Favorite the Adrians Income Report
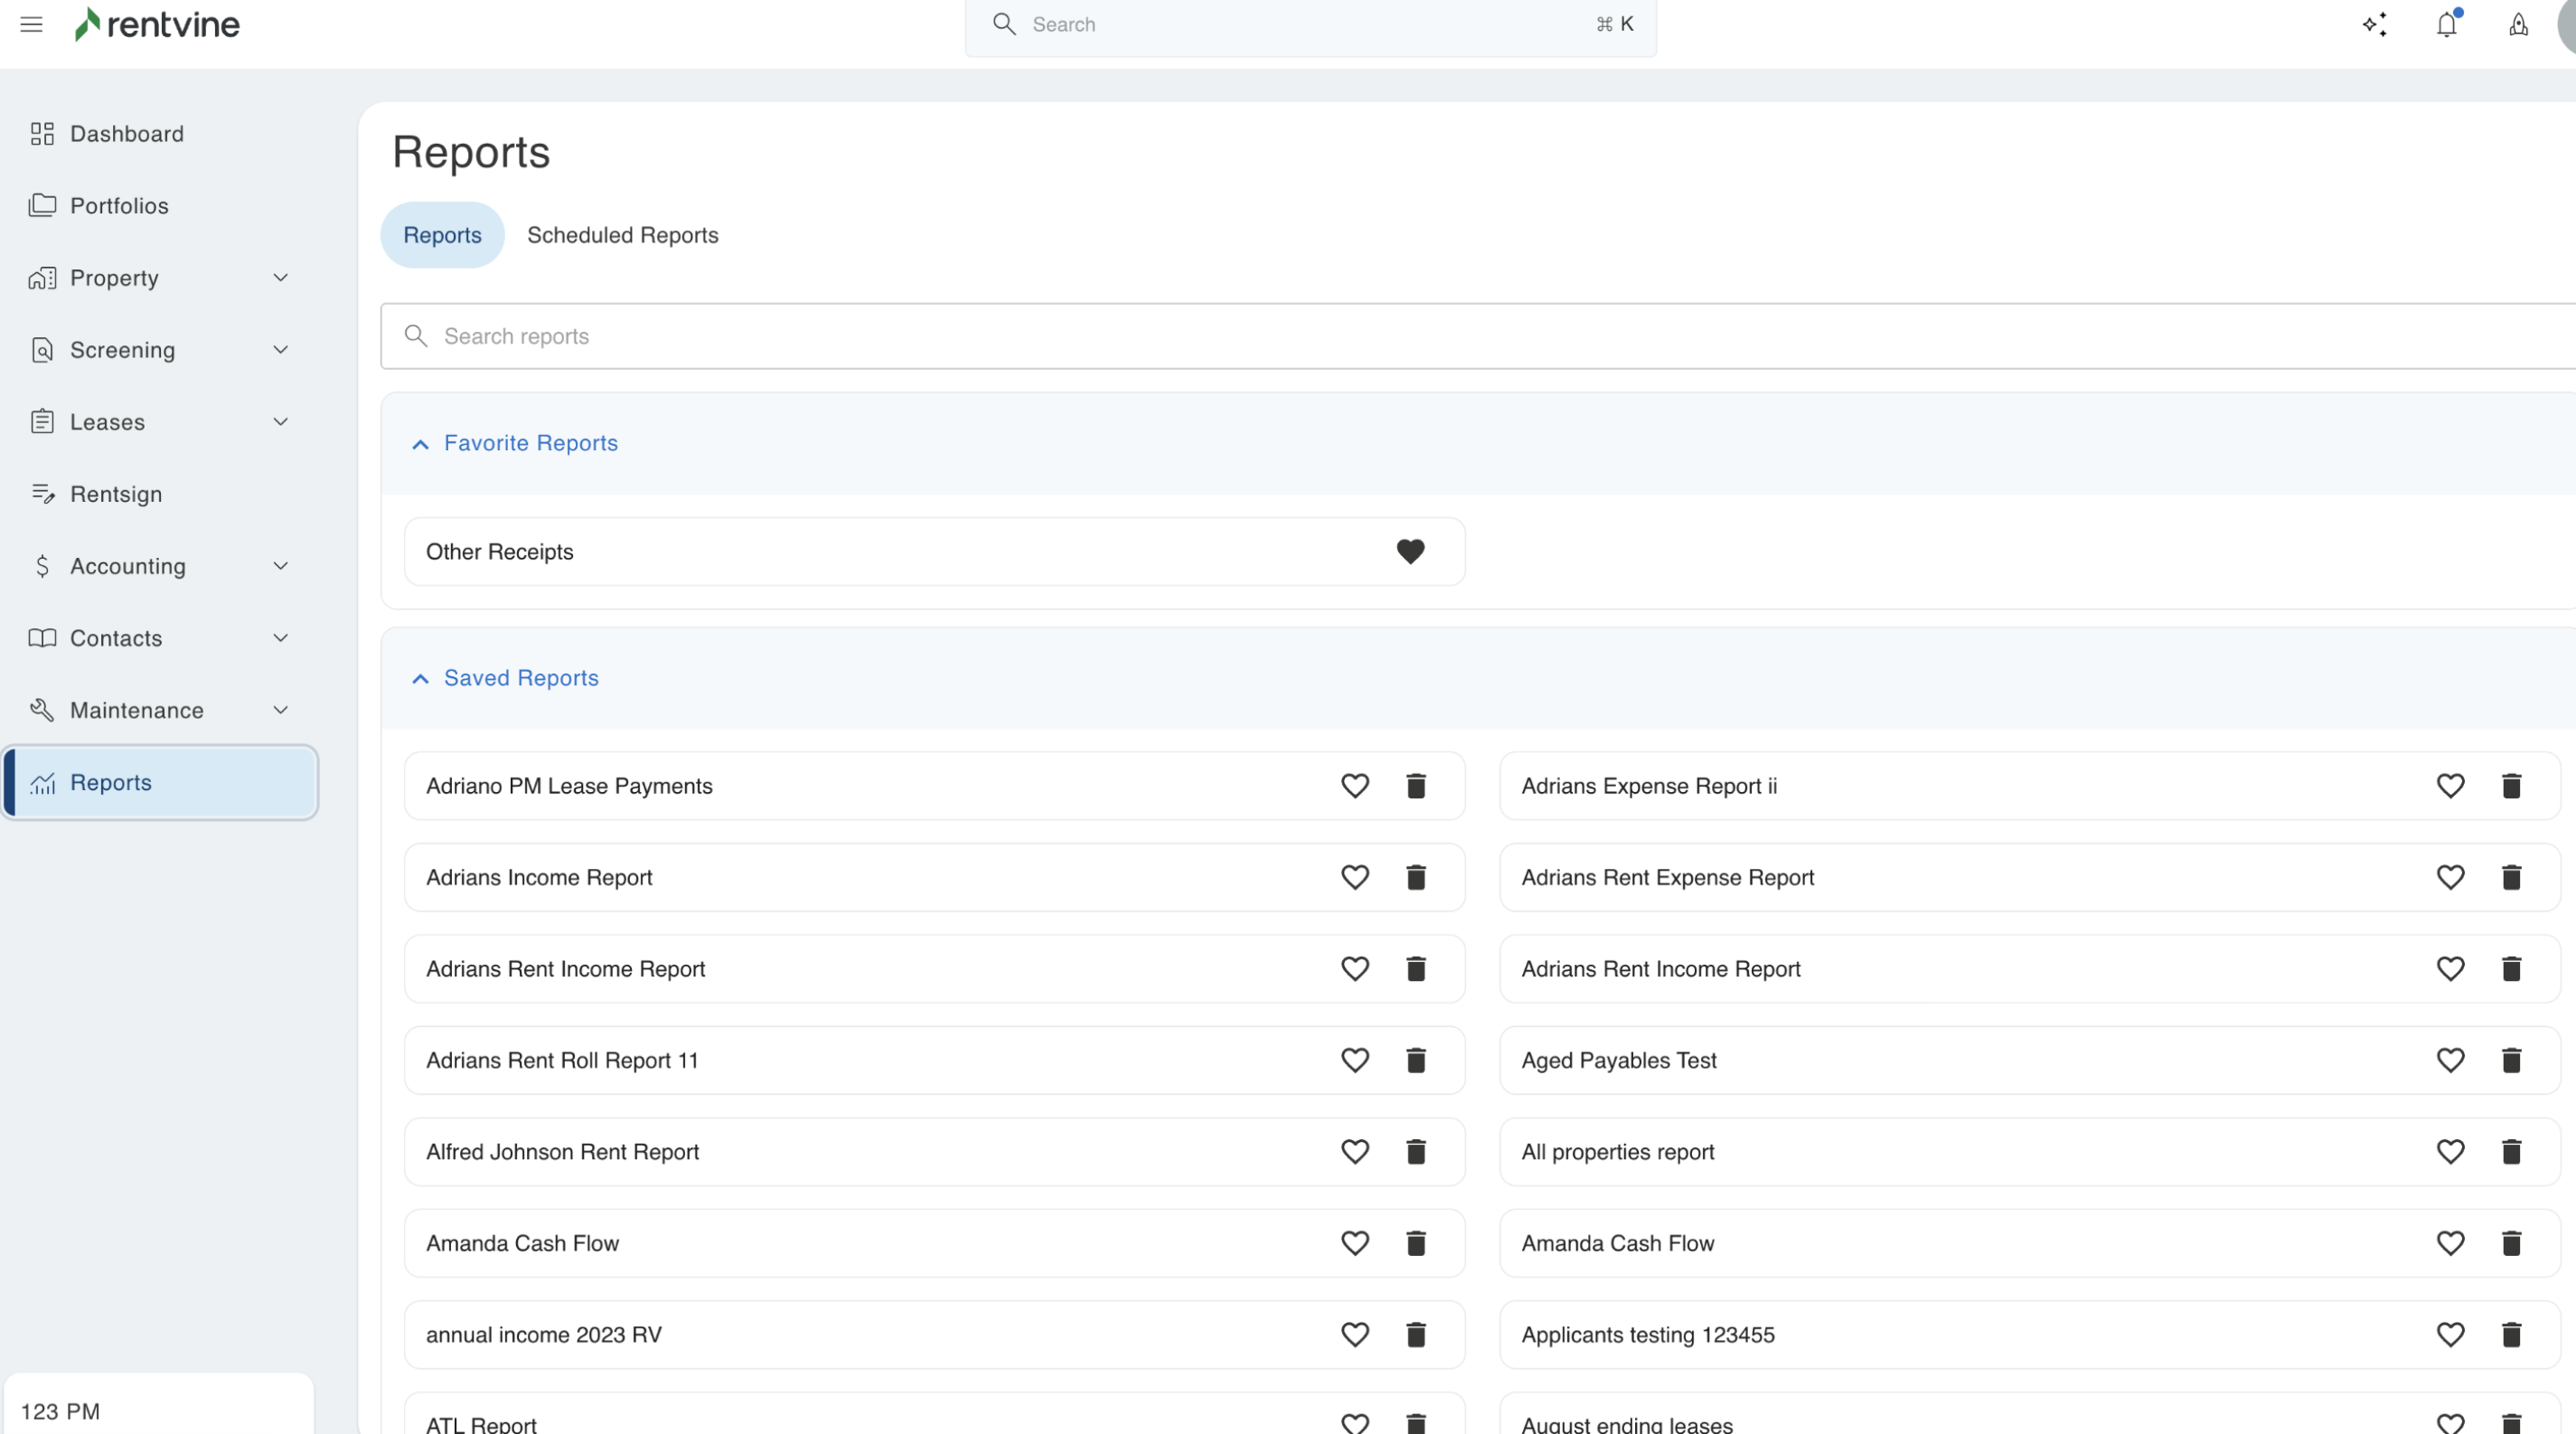The width and height of the screenshot is (2576, 1434). coord(1354,878)
